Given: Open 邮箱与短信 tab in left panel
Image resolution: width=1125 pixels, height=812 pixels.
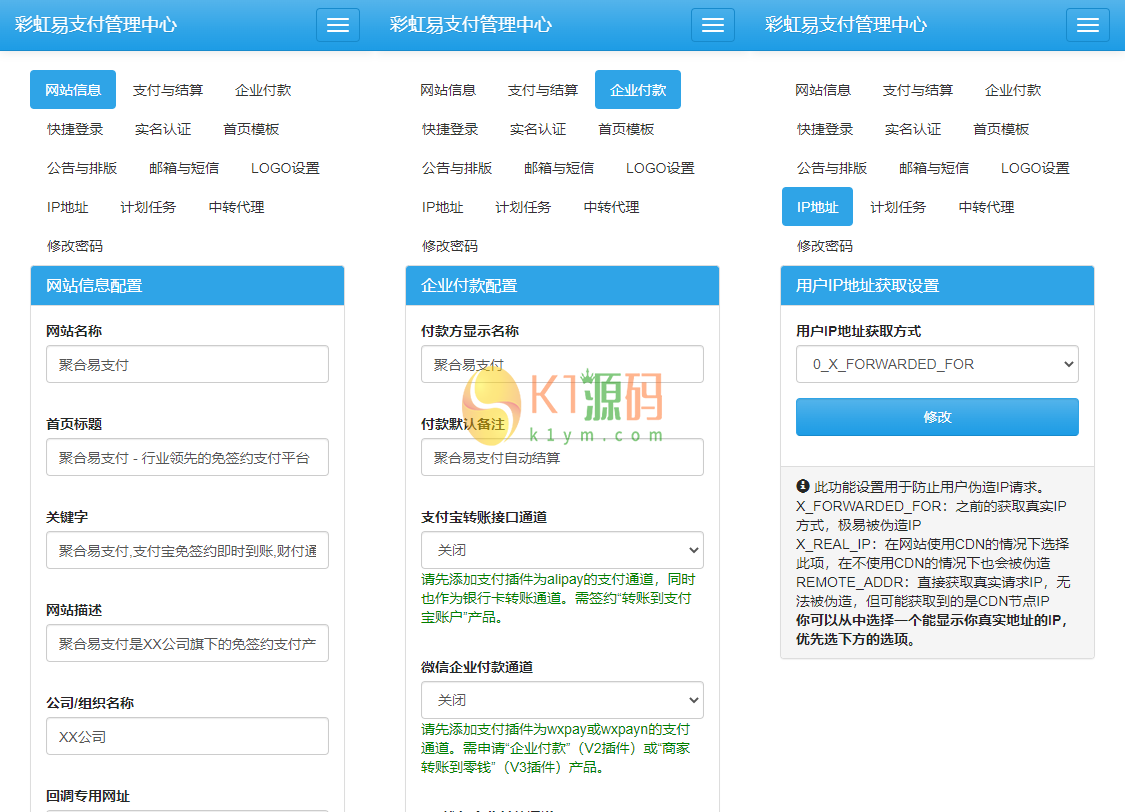Looking at the screenshot, I should coord(184,168).
